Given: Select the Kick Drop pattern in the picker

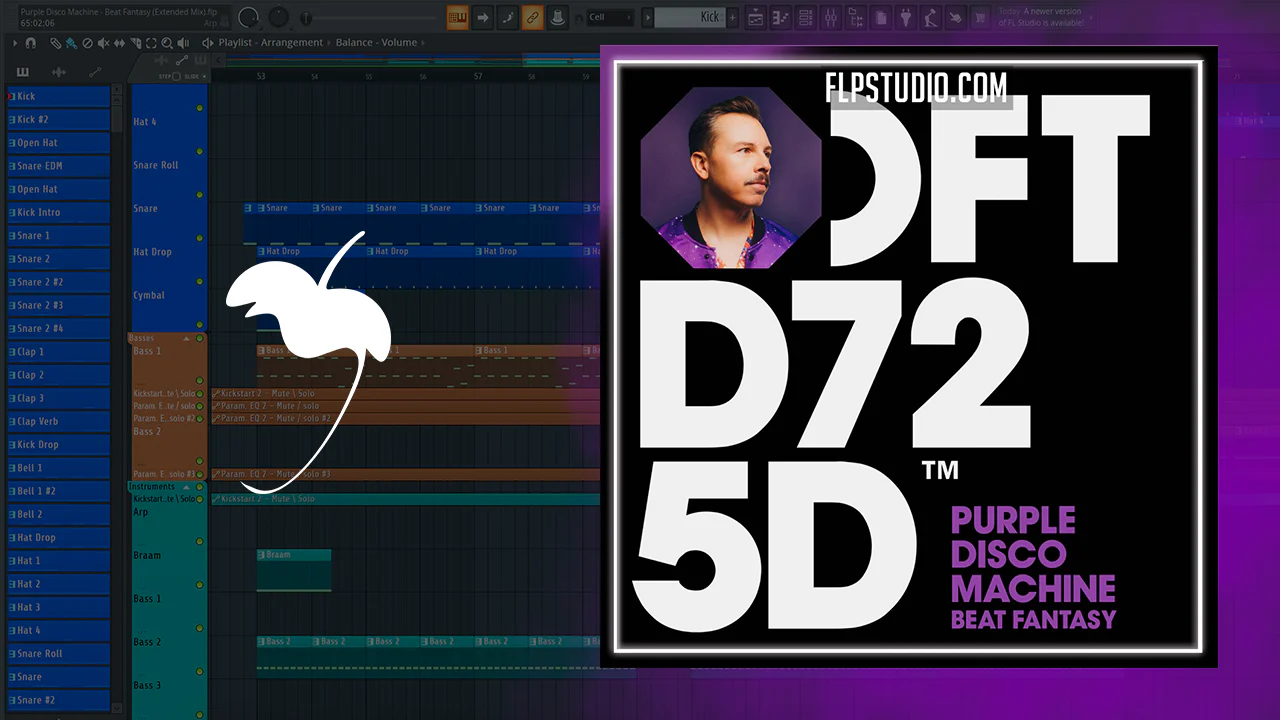Looking at the screenshot, I should 58,444.
